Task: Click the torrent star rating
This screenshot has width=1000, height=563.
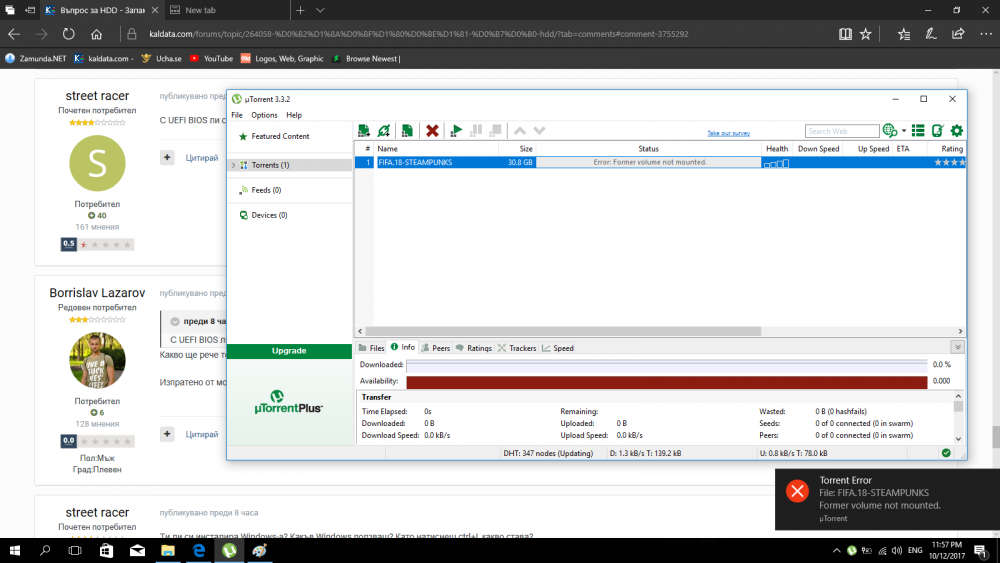Action: (x=950, y=163)
